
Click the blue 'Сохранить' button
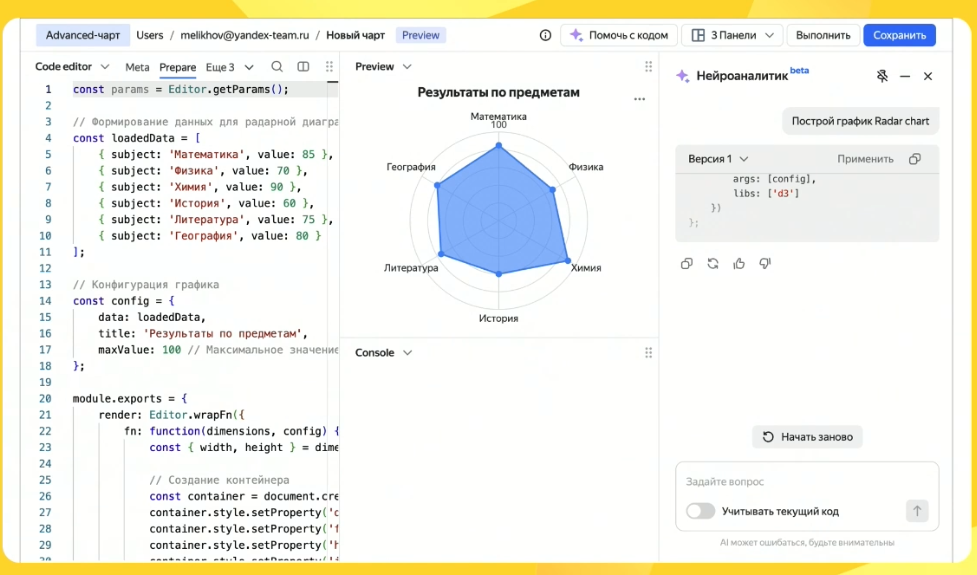coord(899,35)
